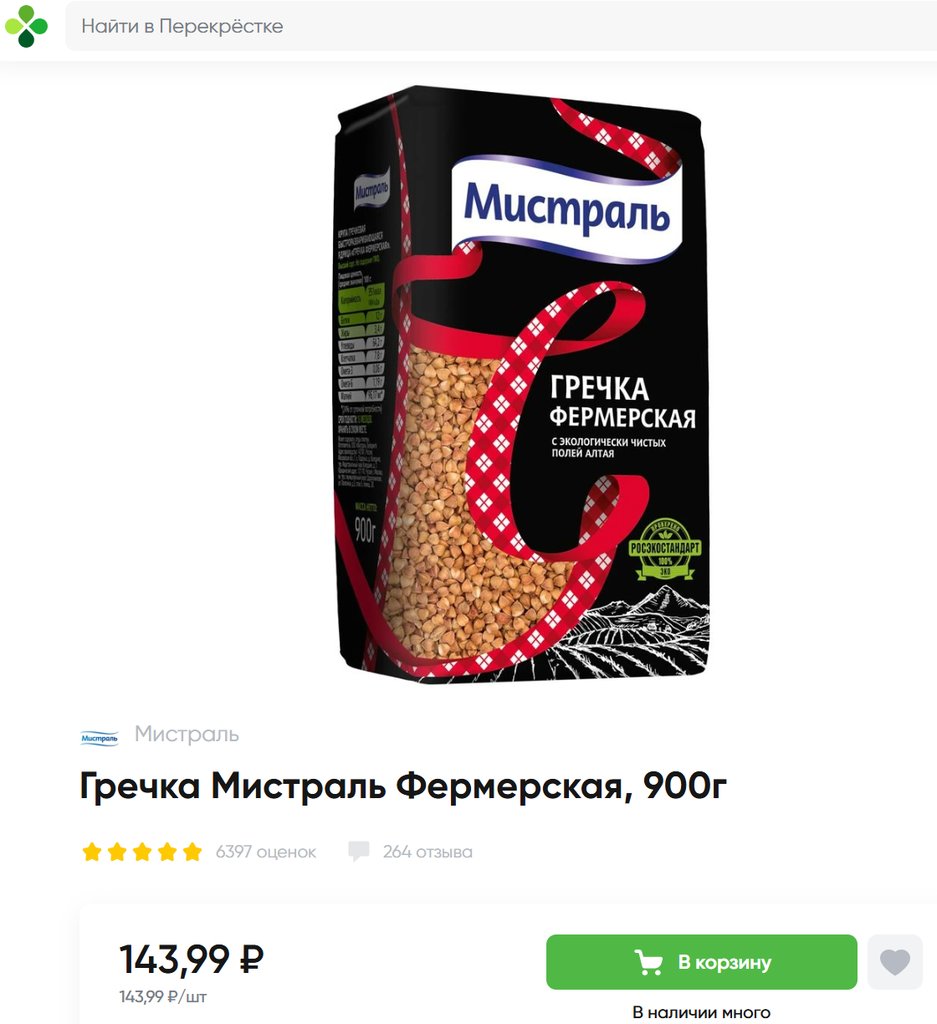Click the fifth rating star
The height and width of the screenshot is (1024, 937).
tap(193, 852)
